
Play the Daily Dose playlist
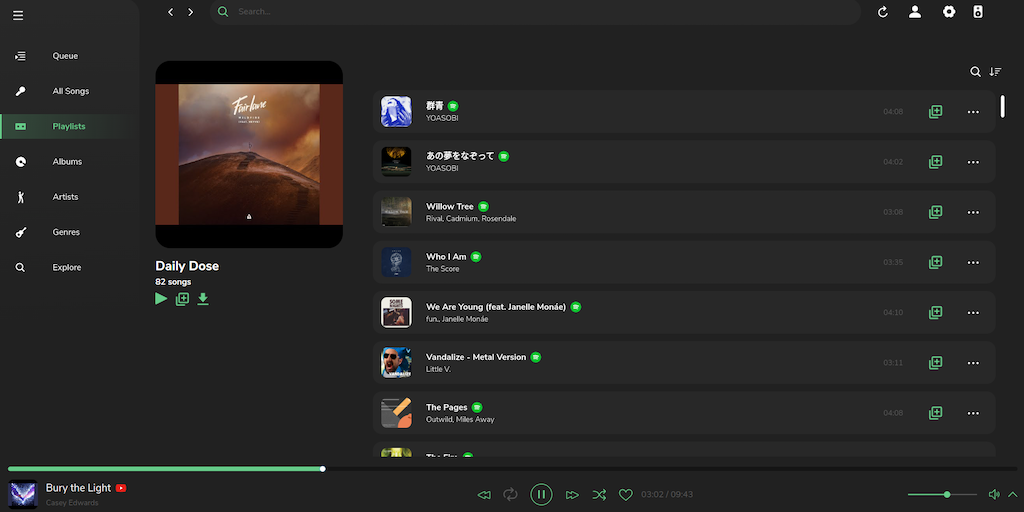point(161,298)
